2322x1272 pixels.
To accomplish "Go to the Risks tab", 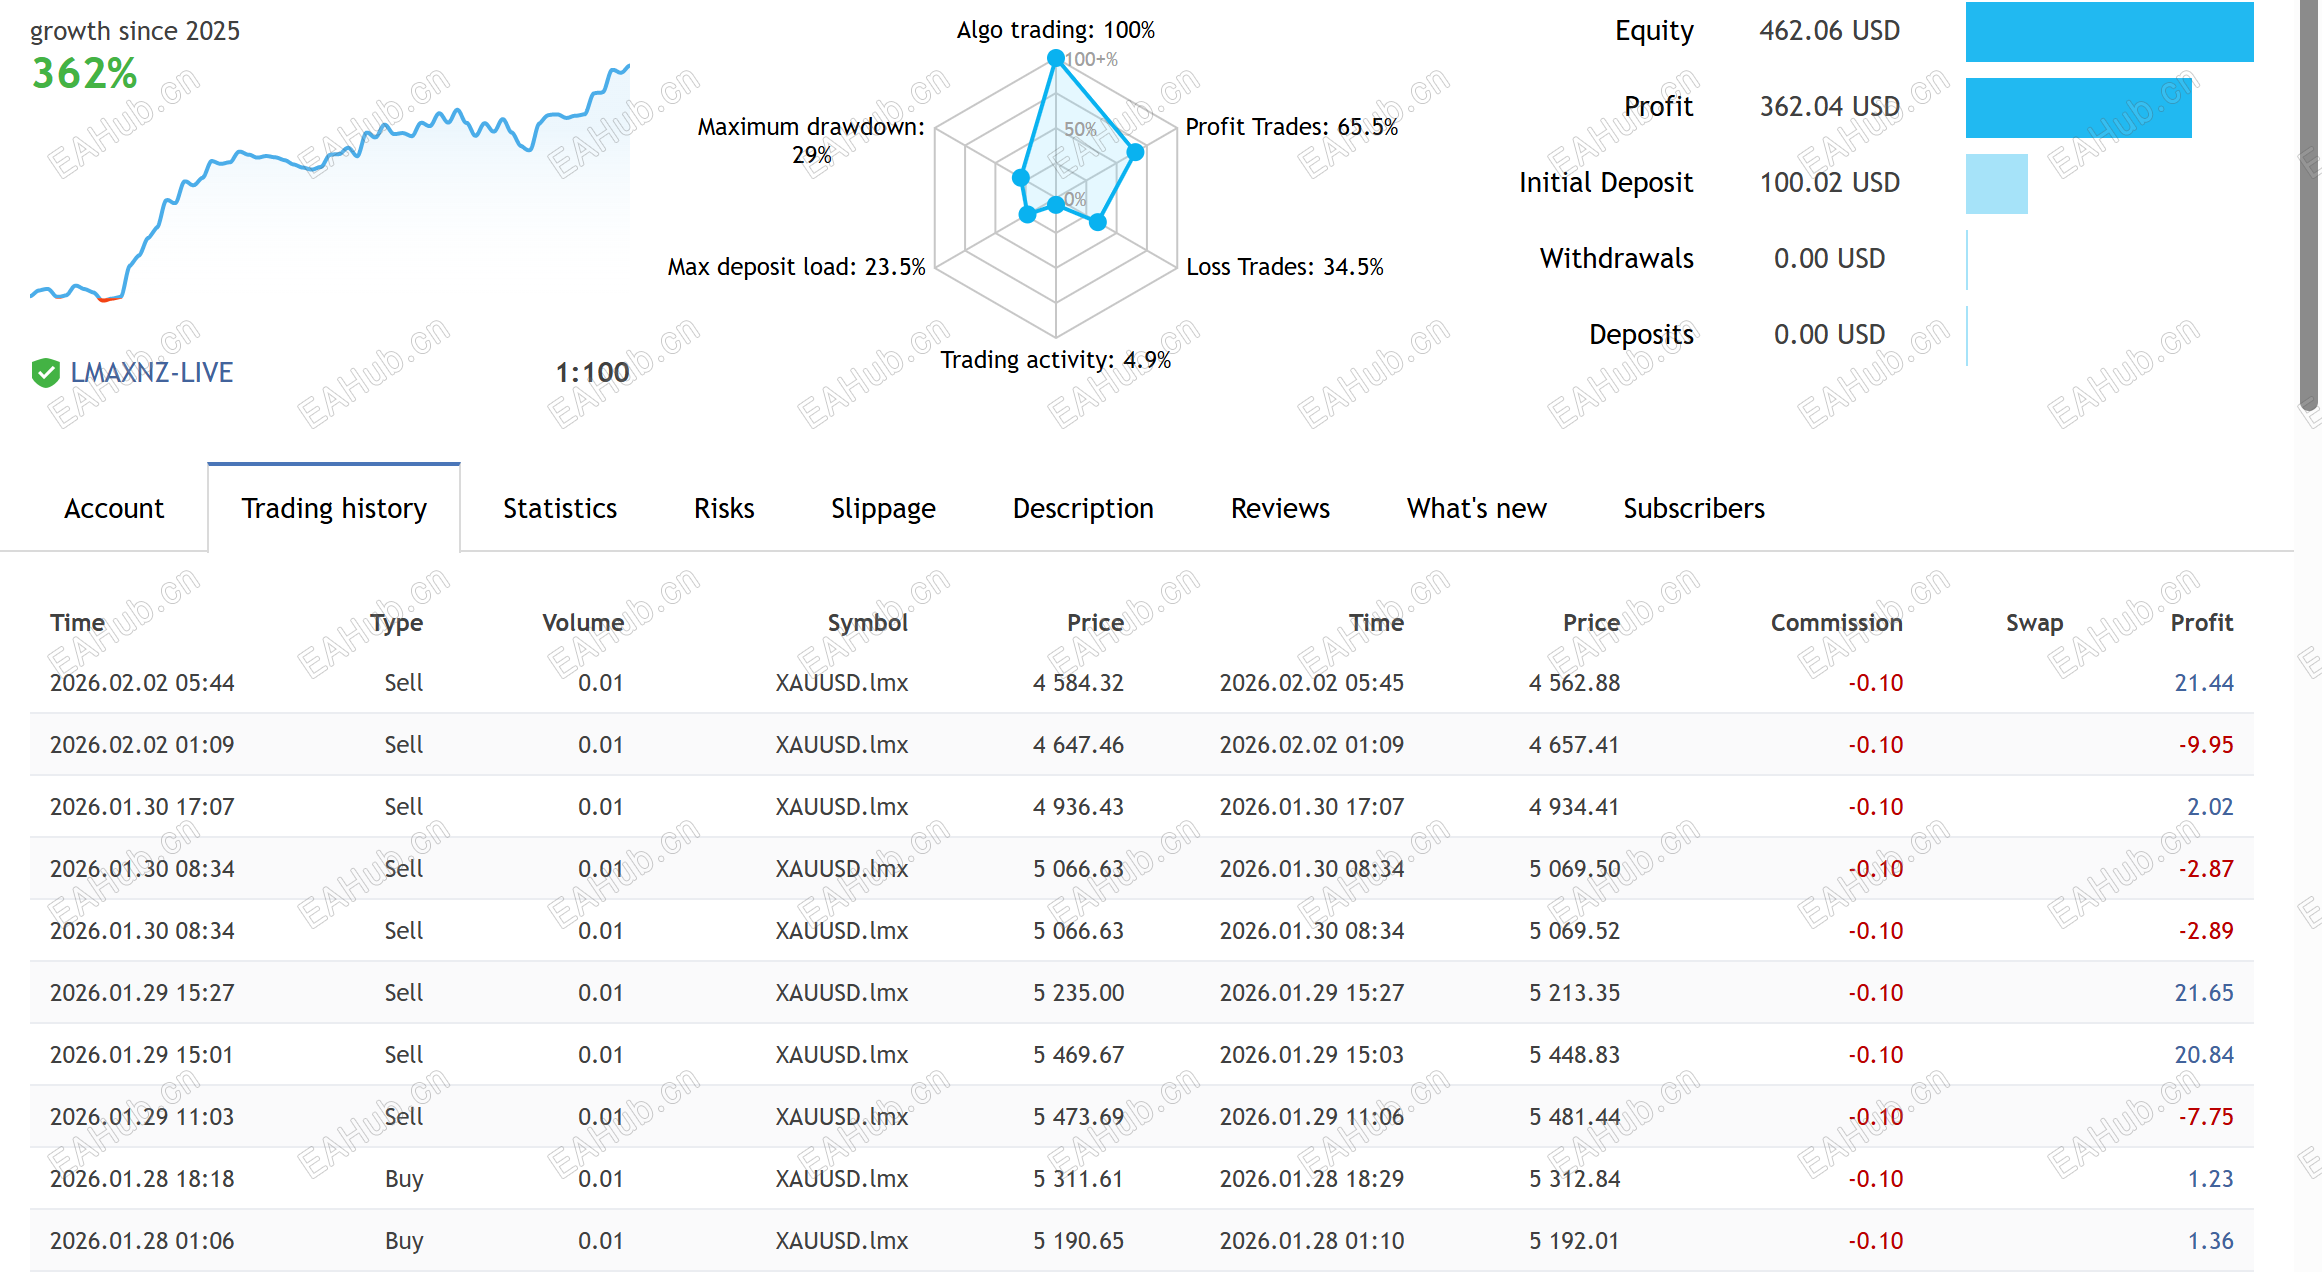I will click(x=724, y=508).
